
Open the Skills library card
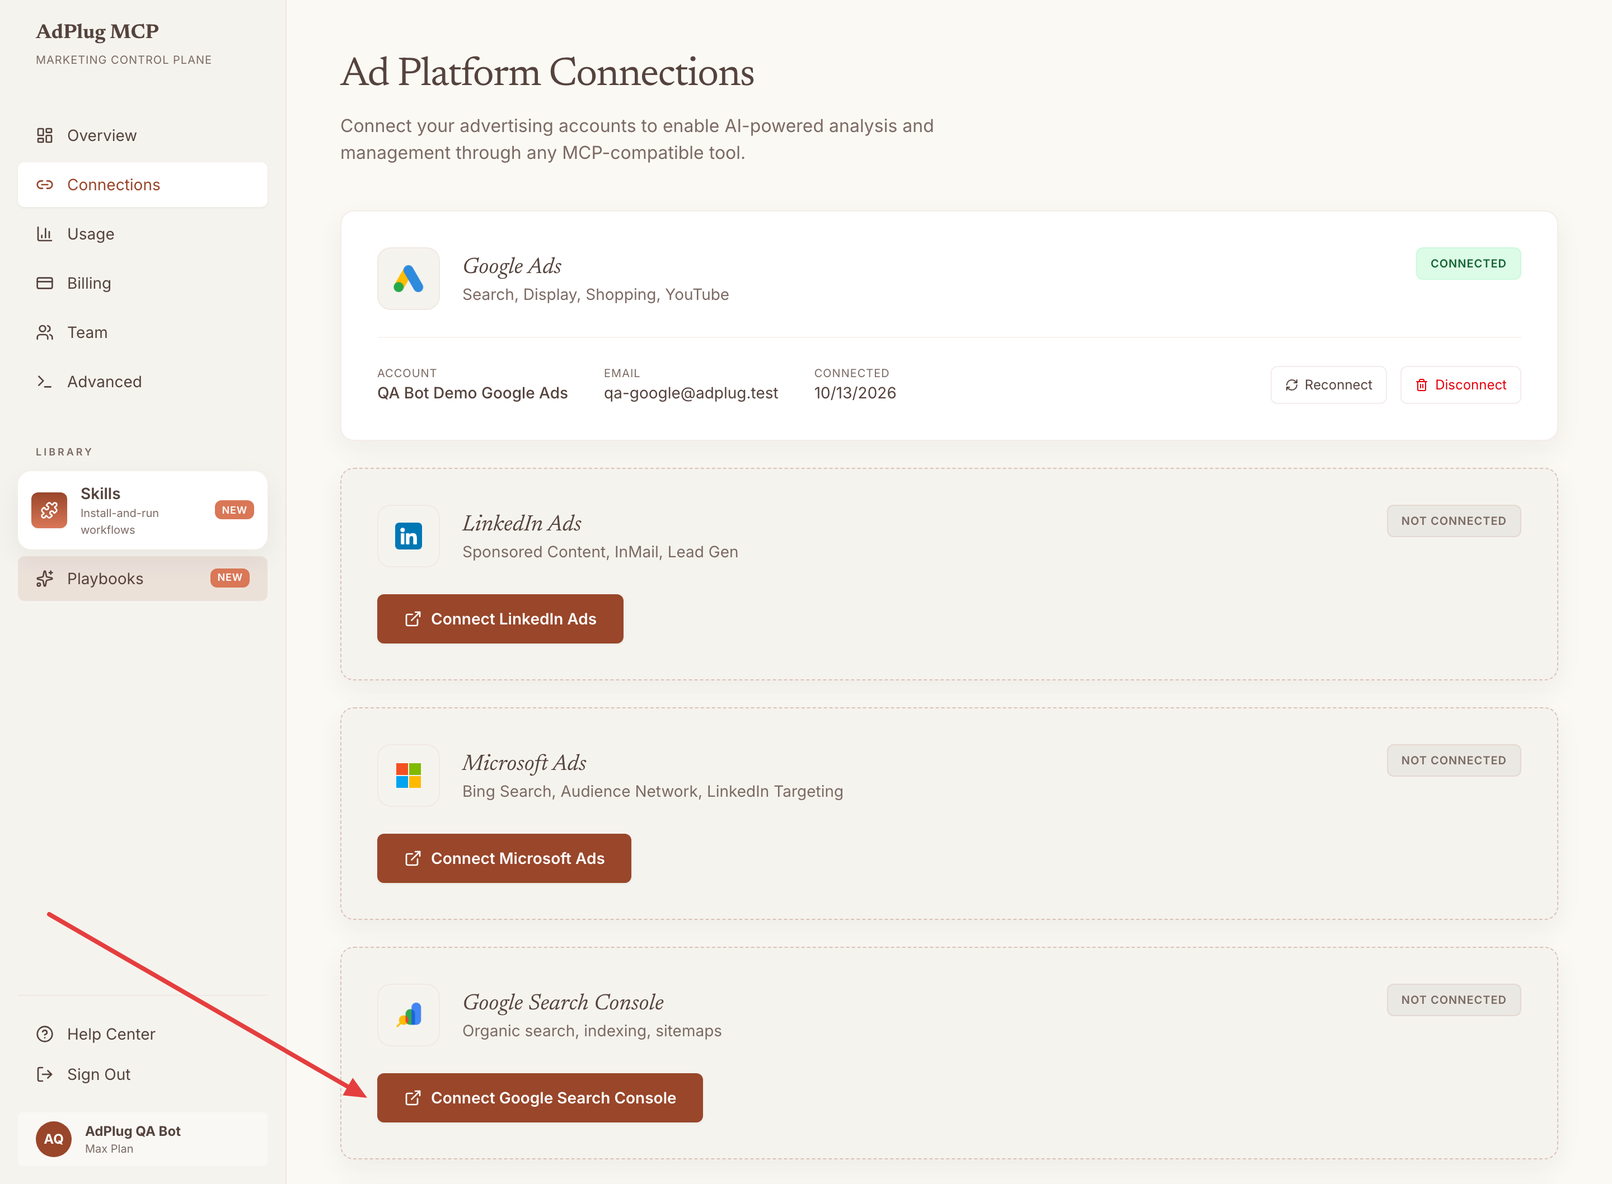tap(142, 510)
